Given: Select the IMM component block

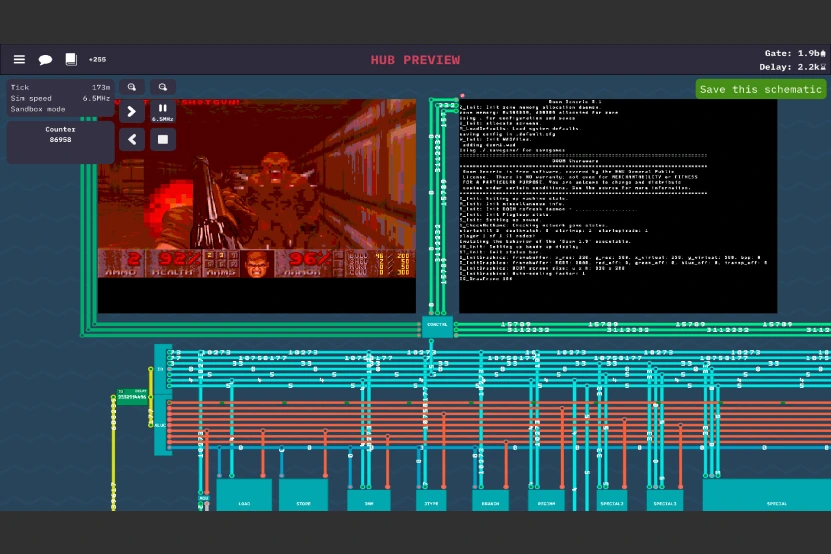Looking at the screenshot, I should (x=369, y=500).
